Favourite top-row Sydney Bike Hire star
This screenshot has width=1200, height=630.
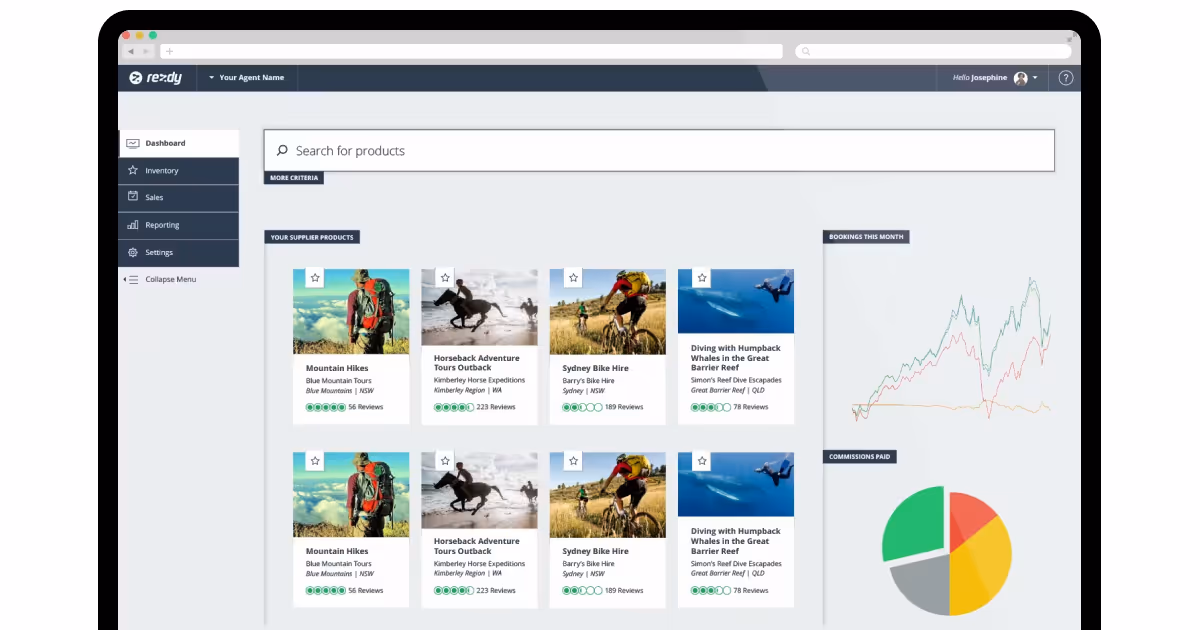click(x=574, y=278)
